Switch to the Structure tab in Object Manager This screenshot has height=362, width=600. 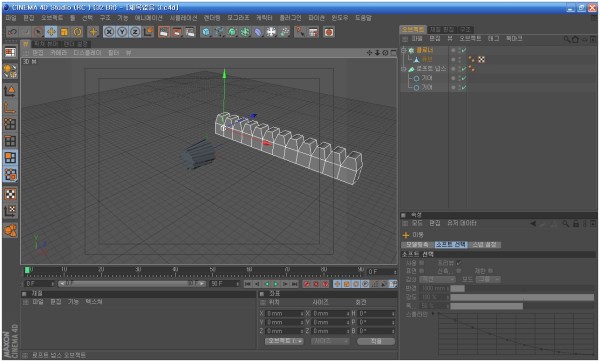466,29
